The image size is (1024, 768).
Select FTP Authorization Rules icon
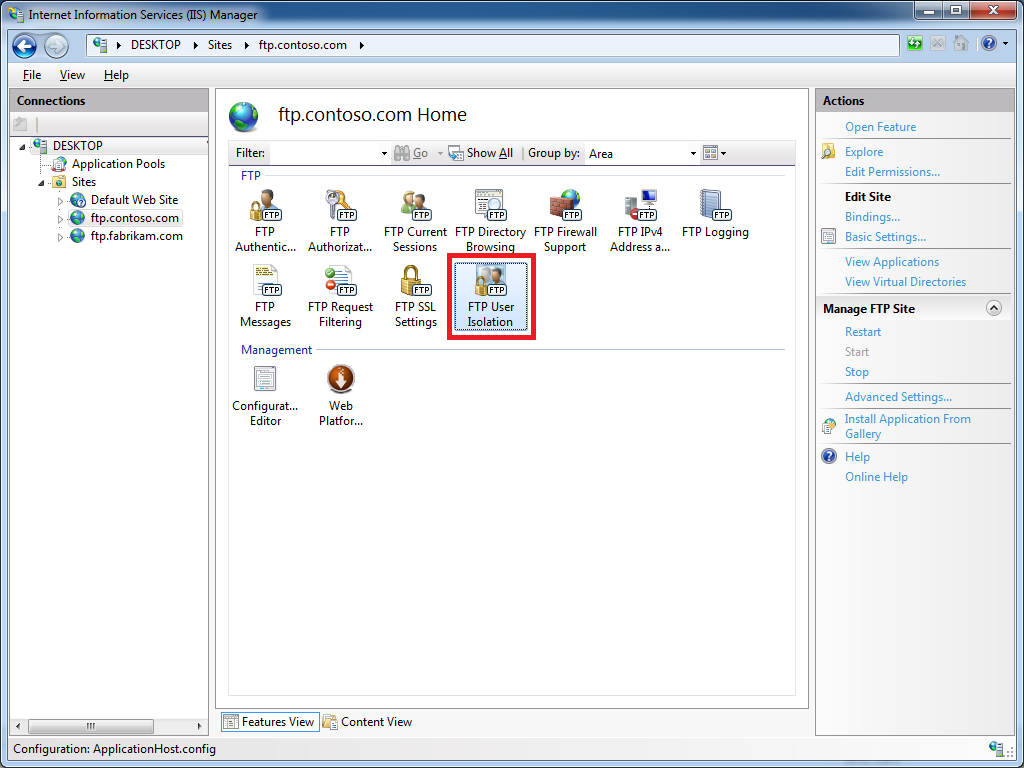(x=340, y=221)
